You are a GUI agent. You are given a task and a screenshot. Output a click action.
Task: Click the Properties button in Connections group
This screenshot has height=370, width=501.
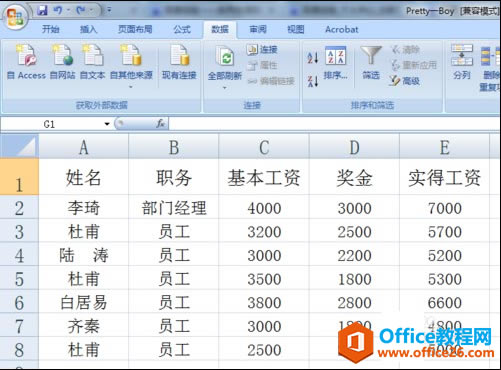click(262, 65)
